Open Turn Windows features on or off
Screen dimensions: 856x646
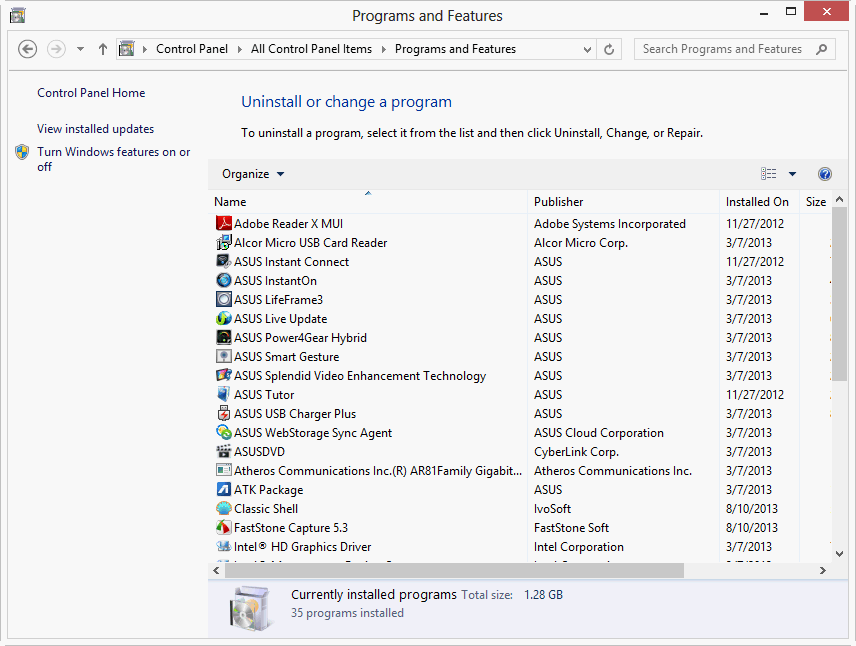[114, 159]
